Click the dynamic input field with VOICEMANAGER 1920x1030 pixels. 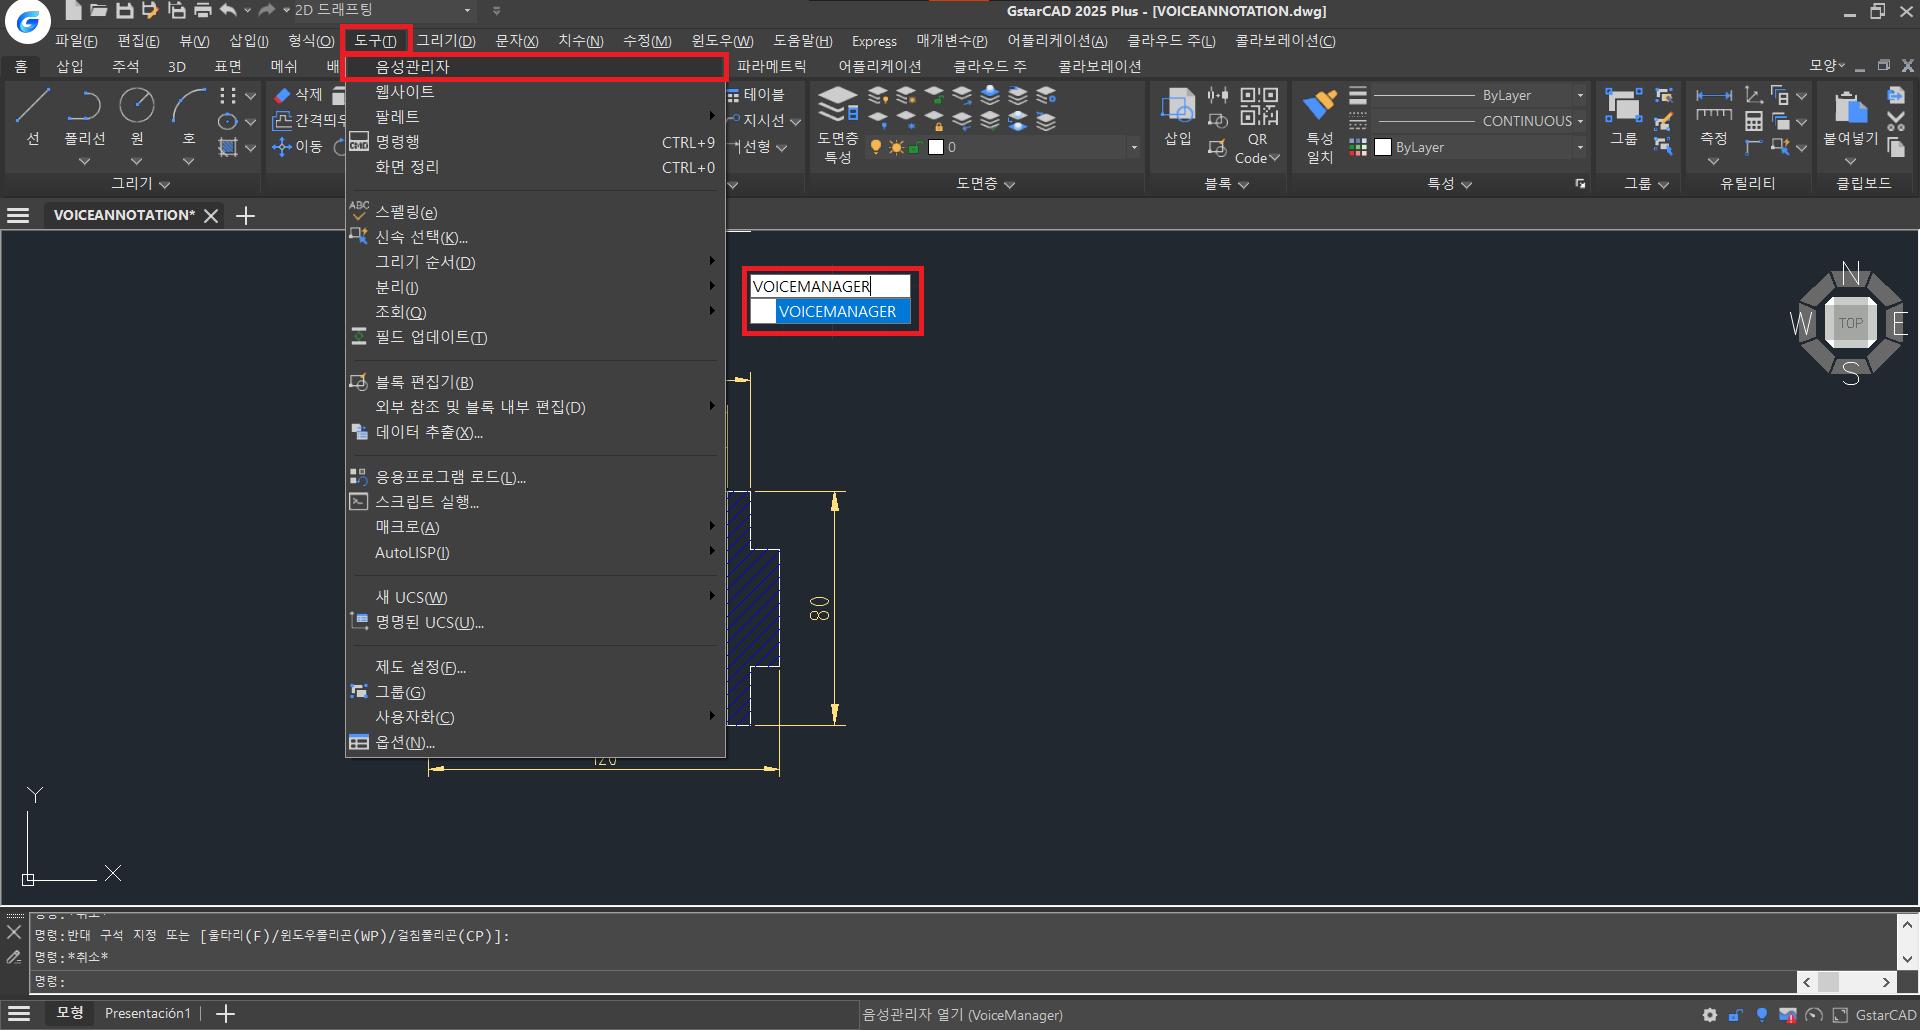tap(831, 286)
